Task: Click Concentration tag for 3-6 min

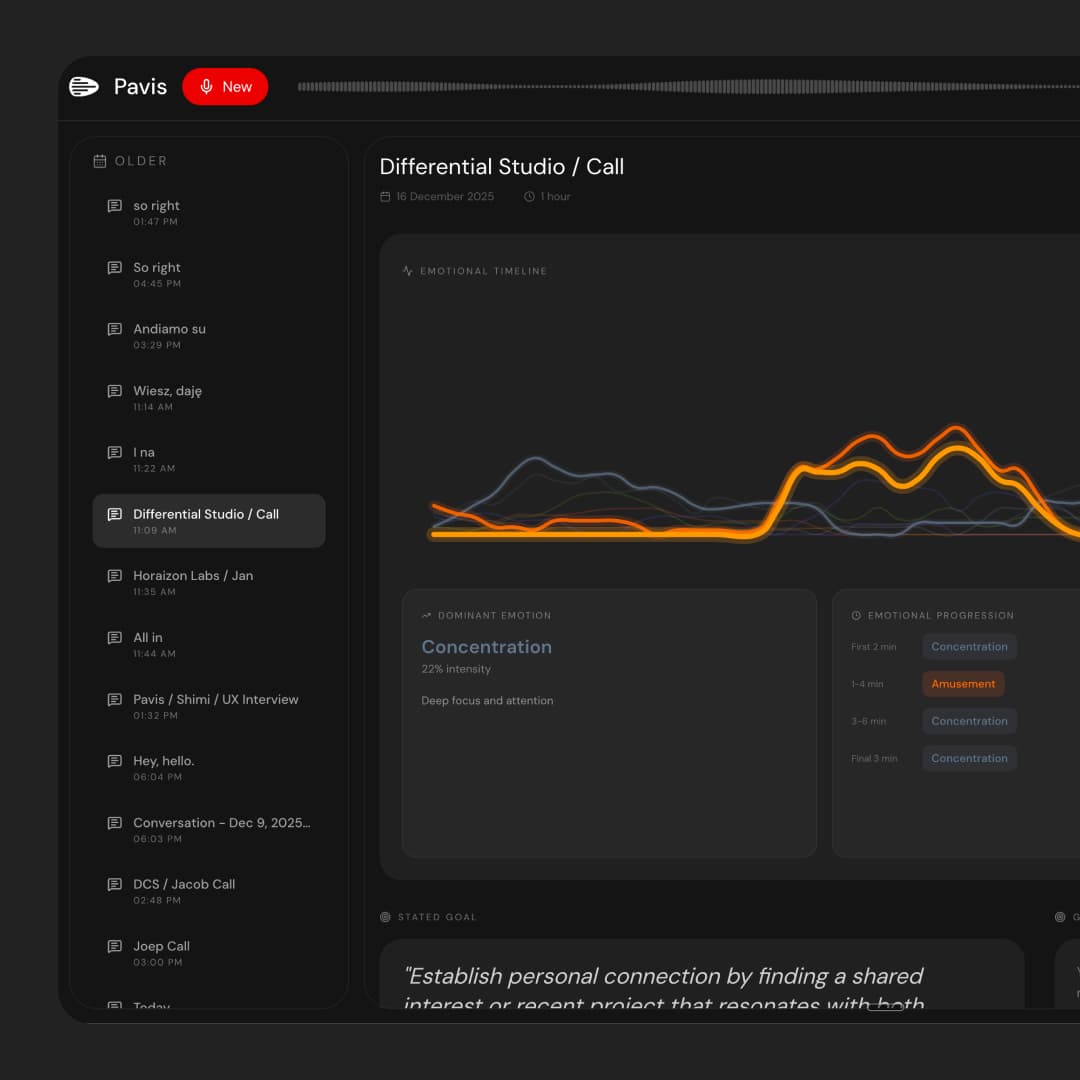Action: pyautogui.click(x=970, y=721)
